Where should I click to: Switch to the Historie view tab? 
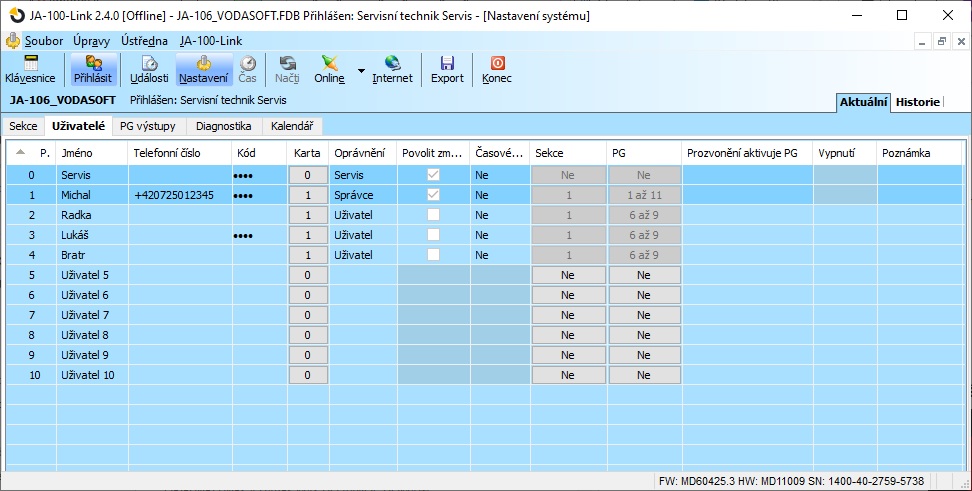(917, 102)
